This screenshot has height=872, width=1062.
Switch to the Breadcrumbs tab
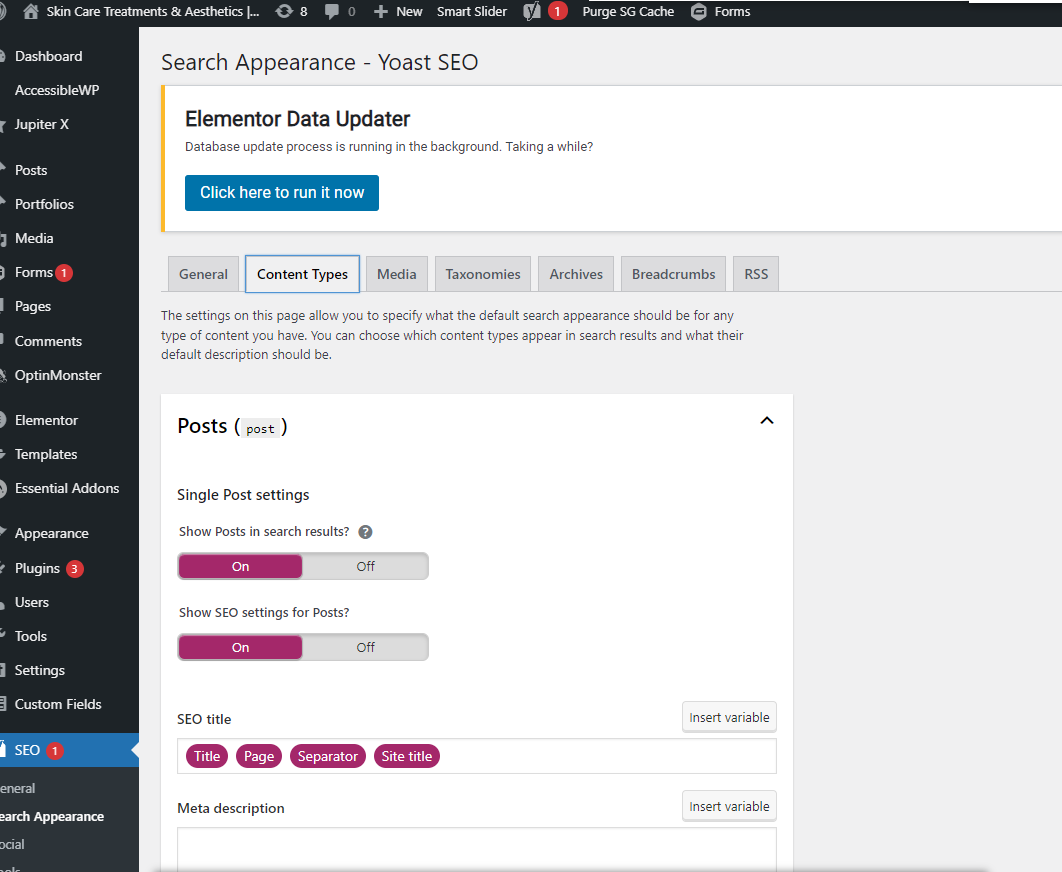tap(673, 274)
